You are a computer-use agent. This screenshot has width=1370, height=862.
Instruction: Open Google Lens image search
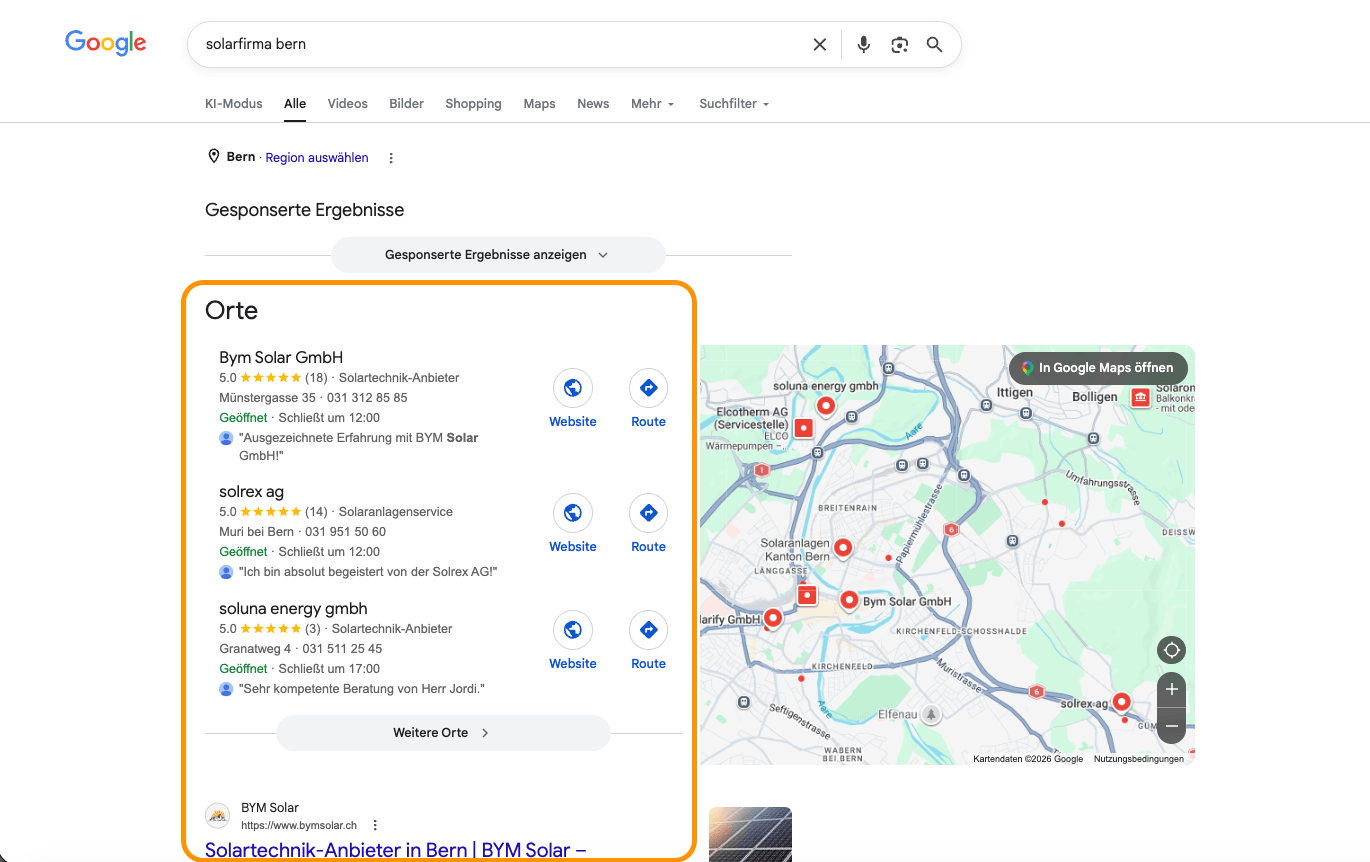[900, 44]
